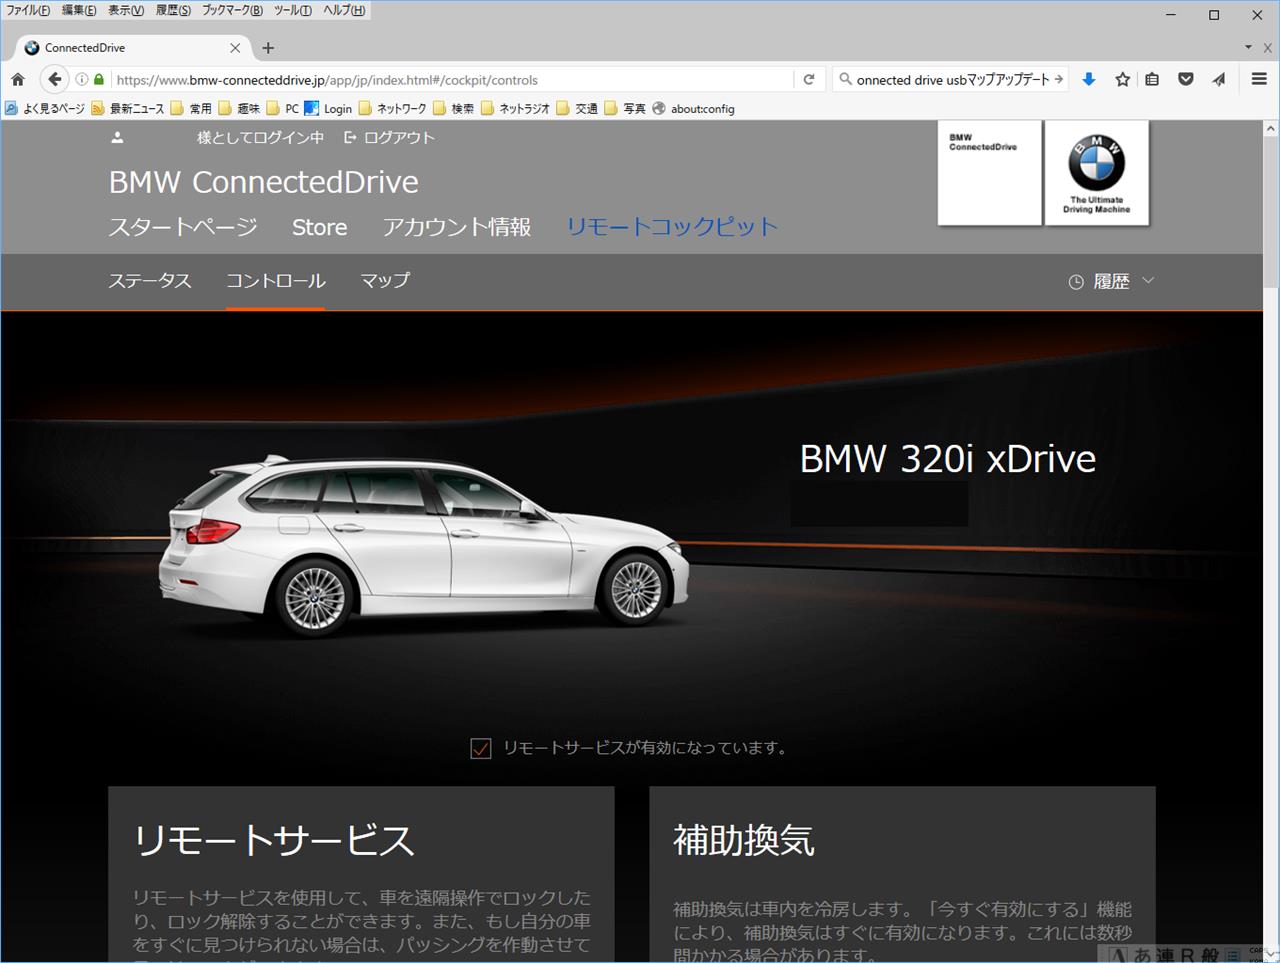Click the Firefox home button
This screenshot has height=963, width=1280.
tap(18, 79)
